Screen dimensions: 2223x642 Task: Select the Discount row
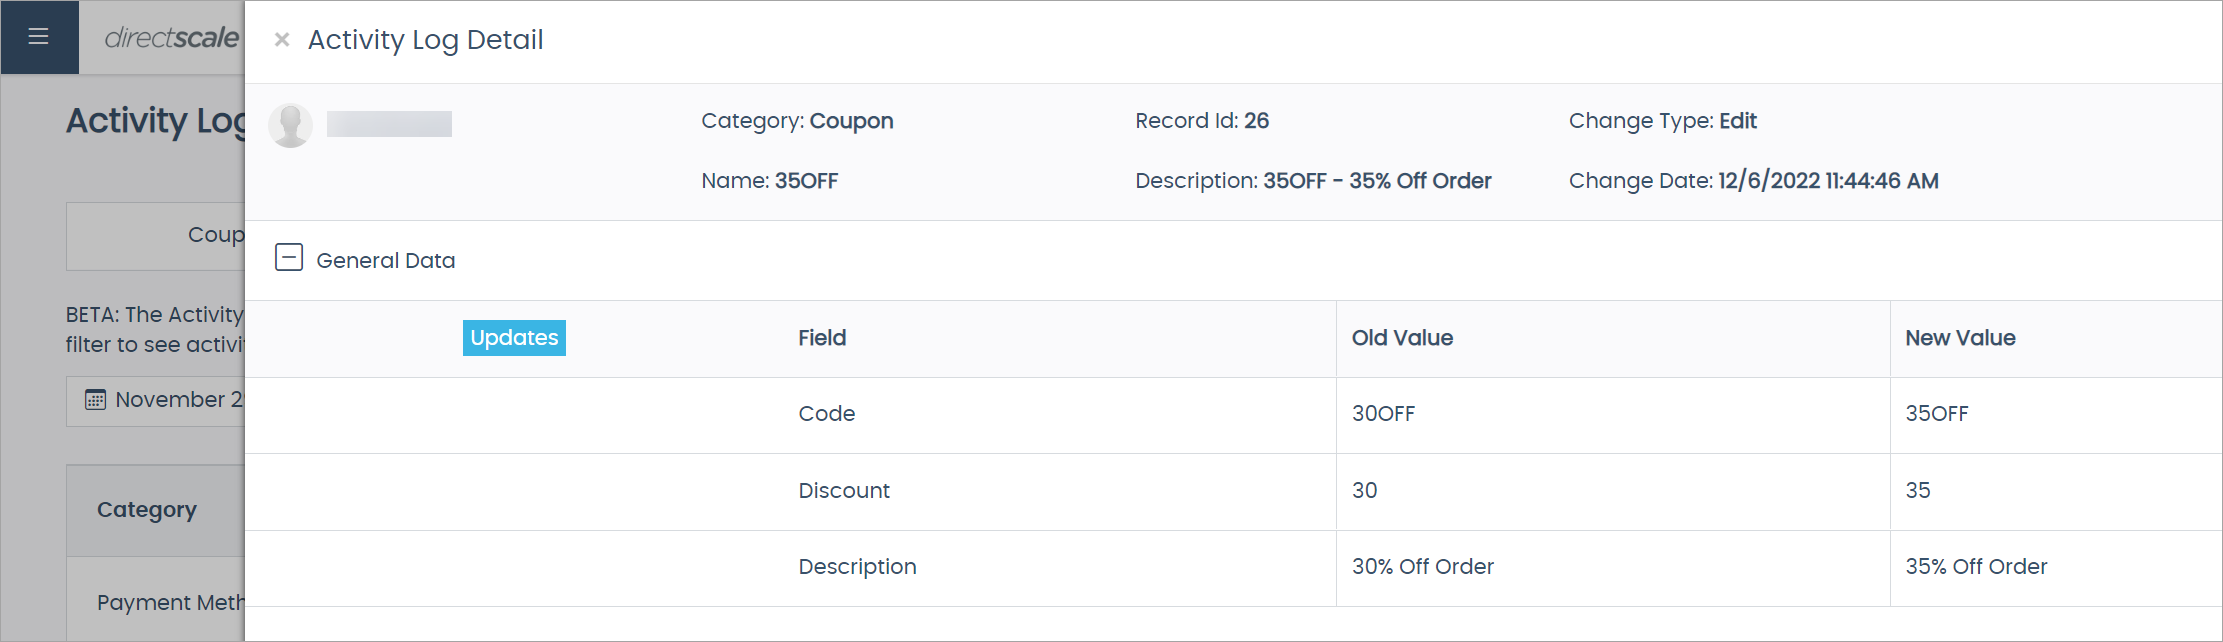pyautogui.click(x=845, y=490)
